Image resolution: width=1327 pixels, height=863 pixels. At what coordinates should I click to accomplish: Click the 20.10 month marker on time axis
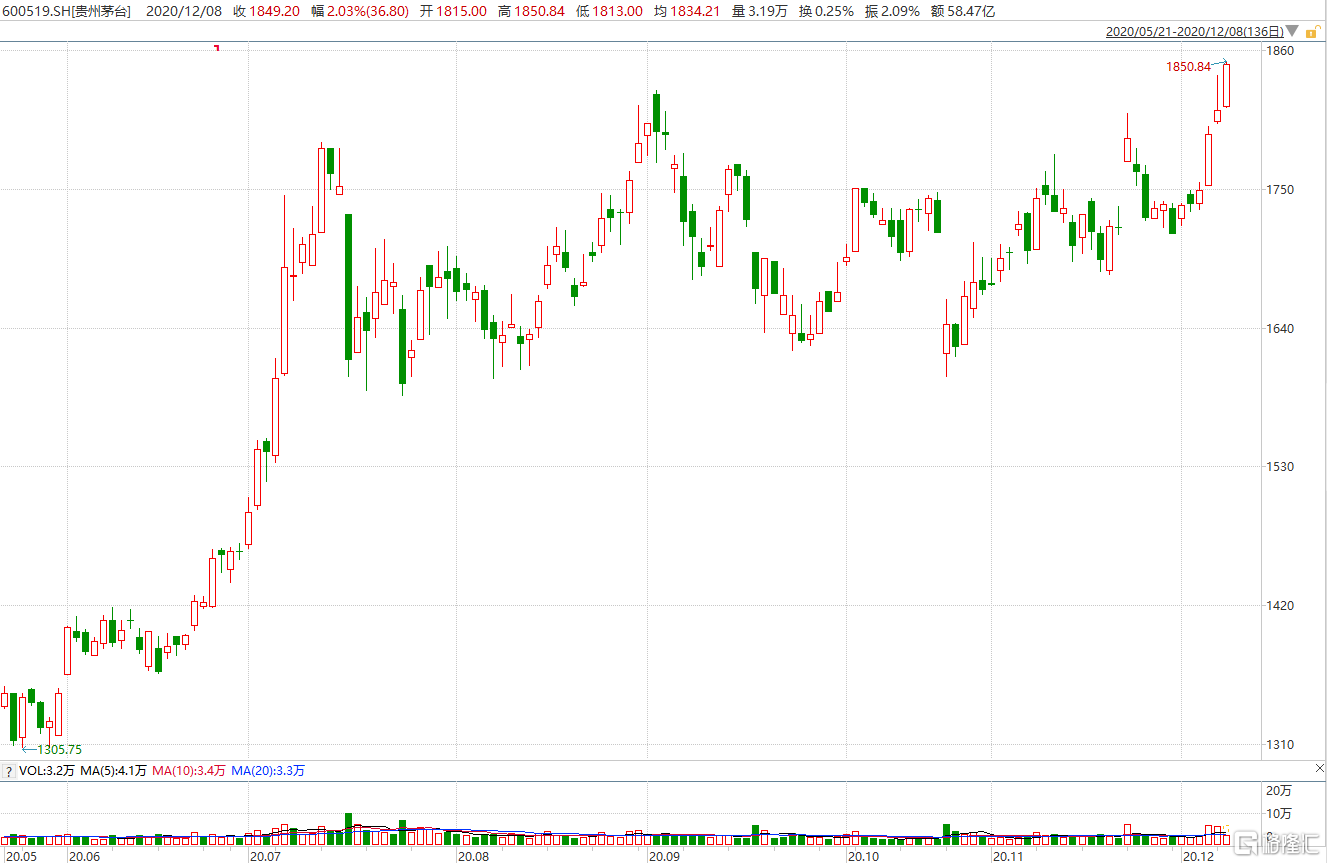pos(863,856)
